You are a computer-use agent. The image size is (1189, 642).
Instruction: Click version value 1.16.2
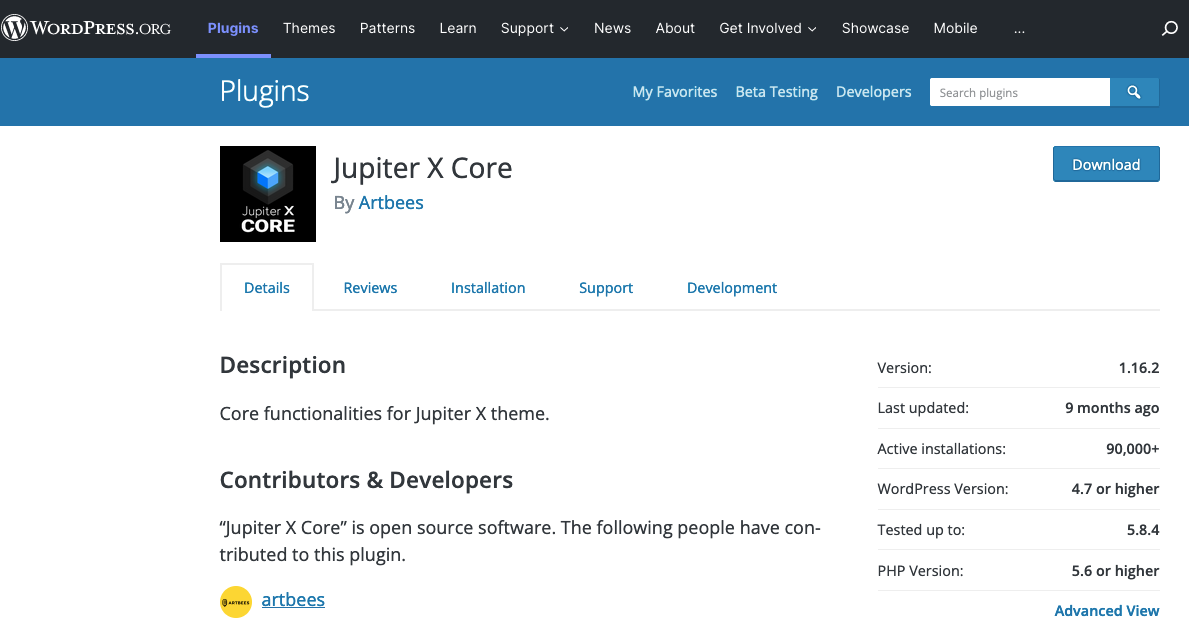point(1139,368)
